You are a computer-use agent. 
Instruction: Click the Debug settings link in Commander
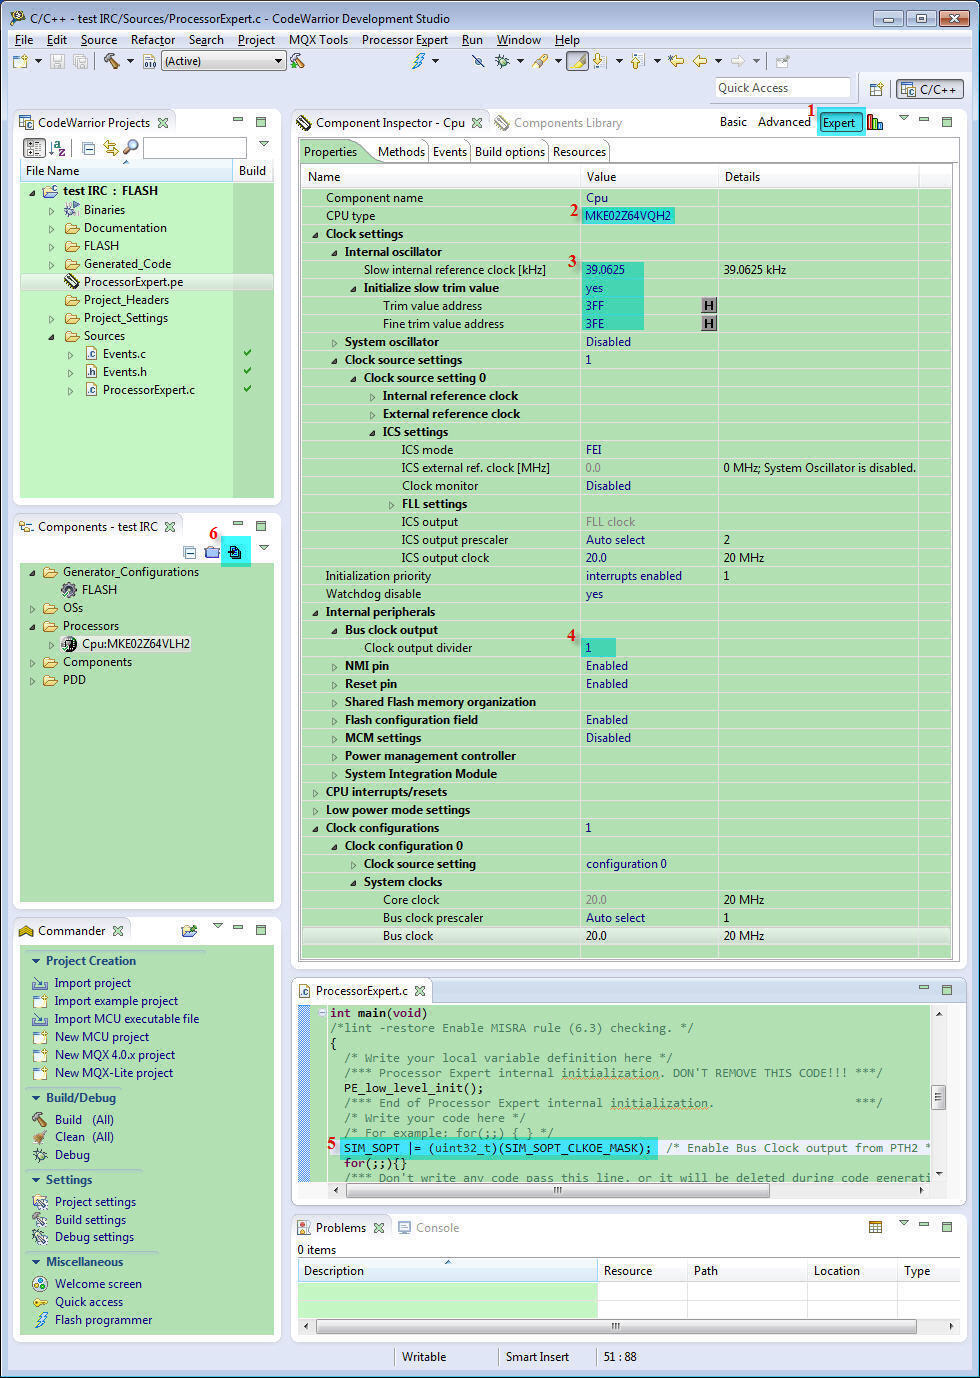[94, 1237]
